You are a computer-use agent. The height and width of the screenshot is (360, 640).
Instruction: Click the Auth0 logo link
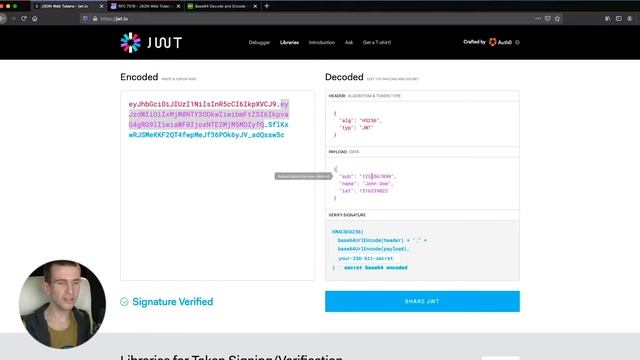point(500,42)
